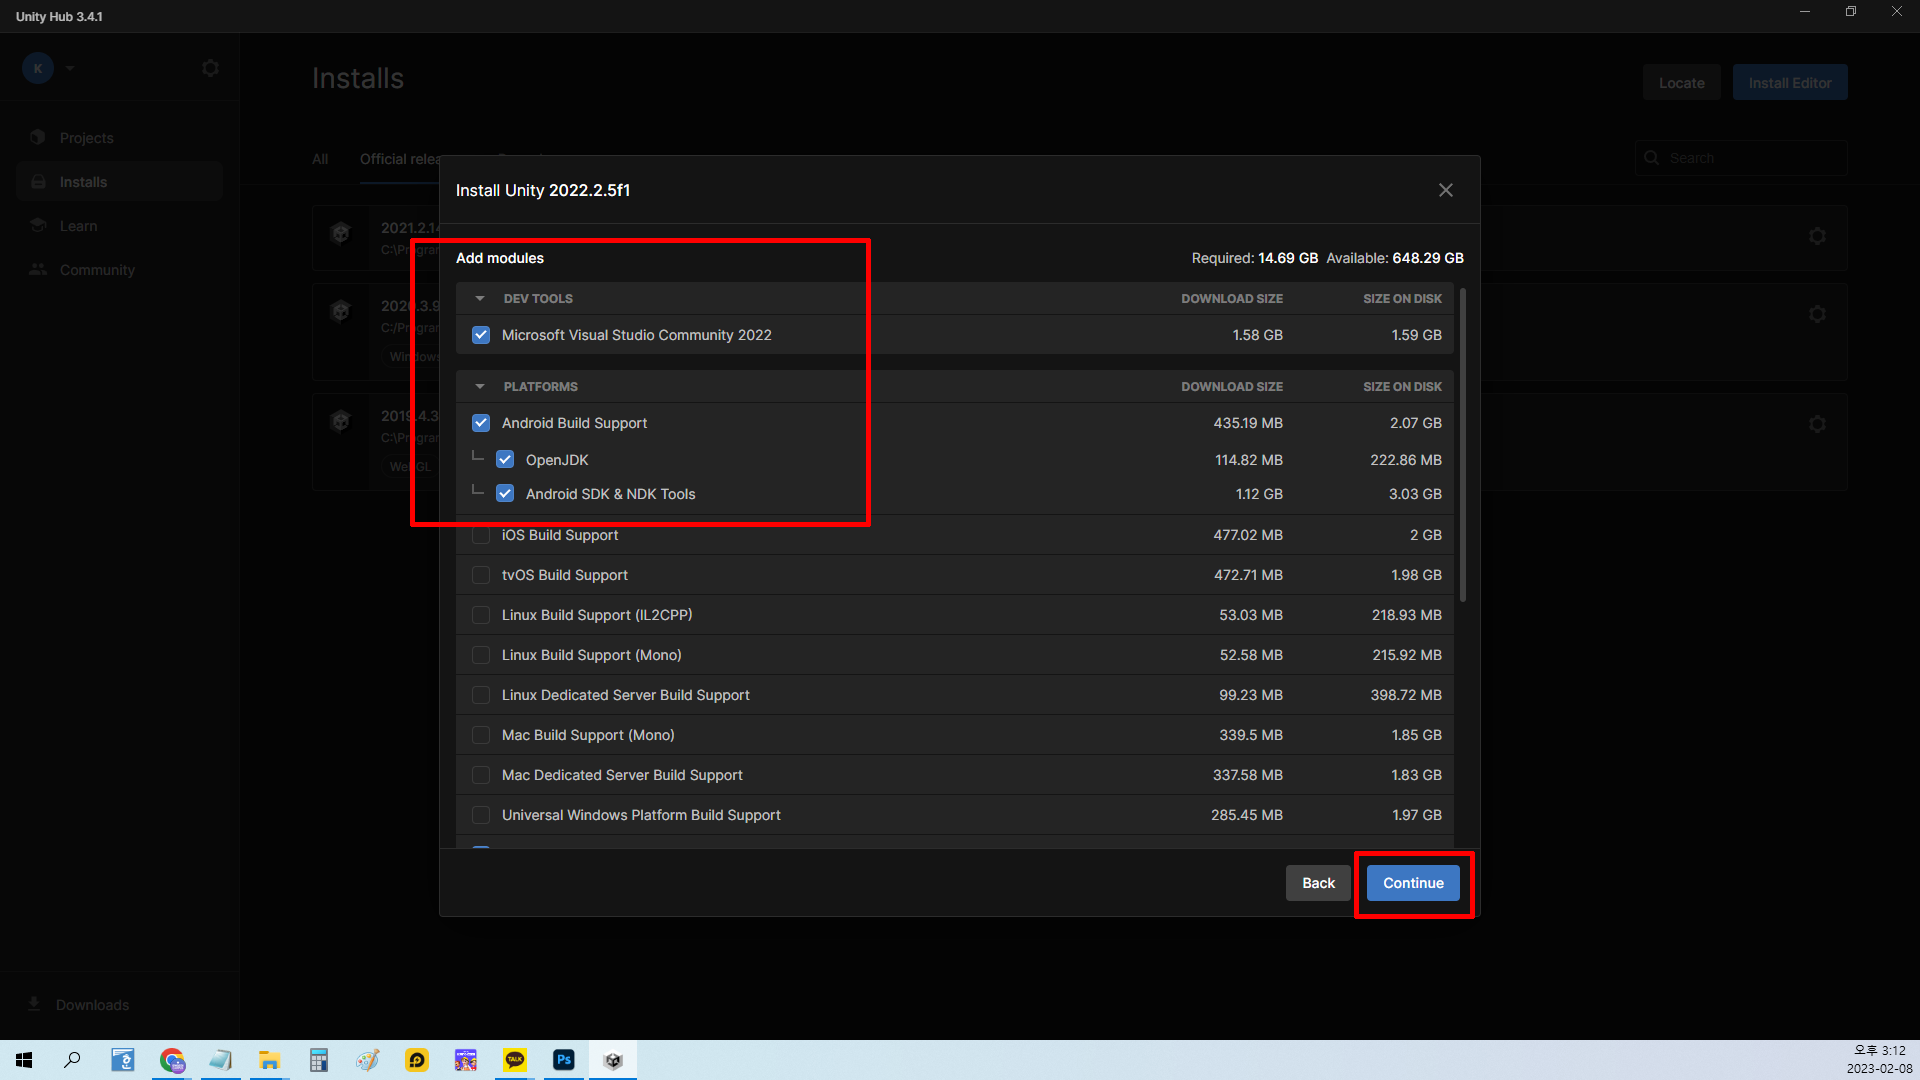Open the Windows Start menu
Viewport: 1920px width, 1080px height.
(x=24, y=1060)
